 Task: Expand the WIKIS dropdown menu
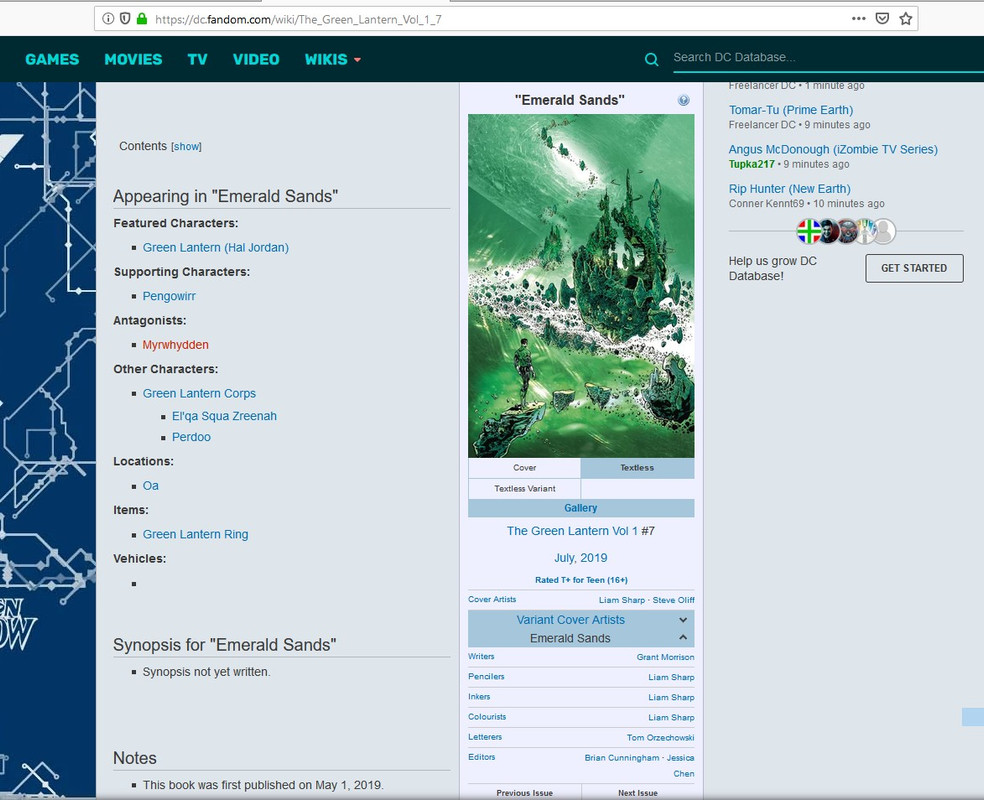333,60
